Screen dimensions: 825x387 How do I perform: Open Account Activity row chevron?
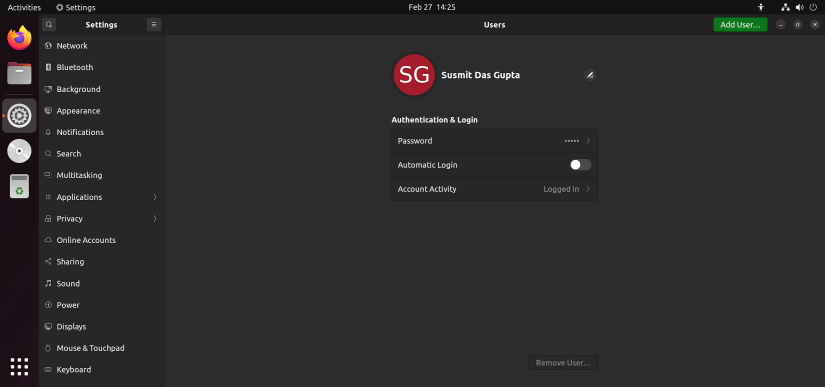(x=588, y=189)
